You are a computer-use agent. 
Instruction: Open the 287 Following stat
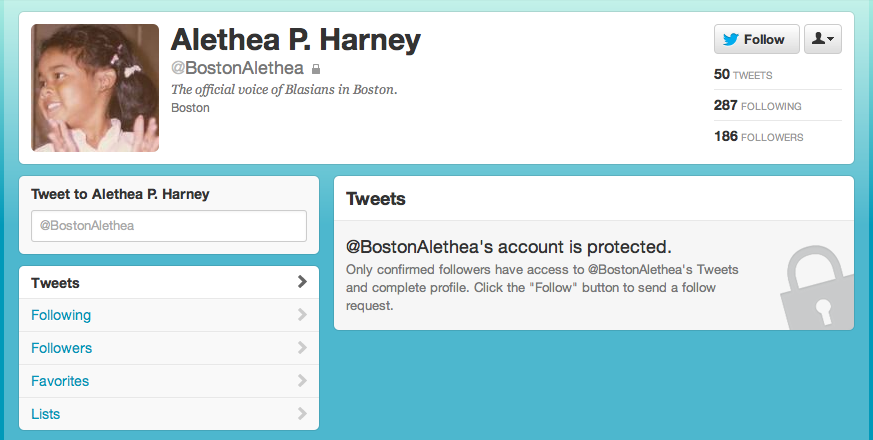point(757,106)
